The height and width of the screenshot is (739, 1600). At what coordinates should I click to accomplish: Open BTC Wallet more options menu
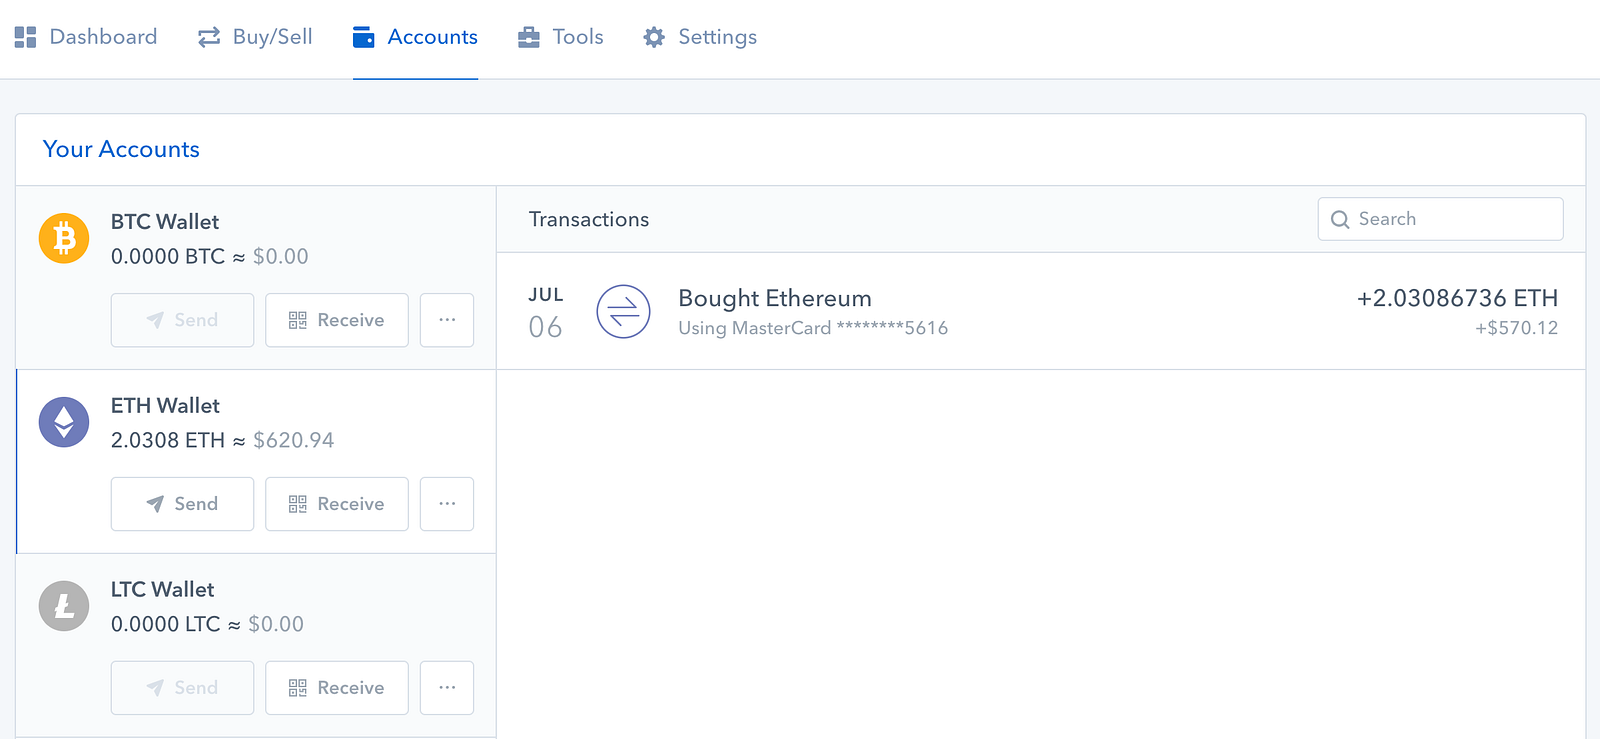[x=447, y=320]
